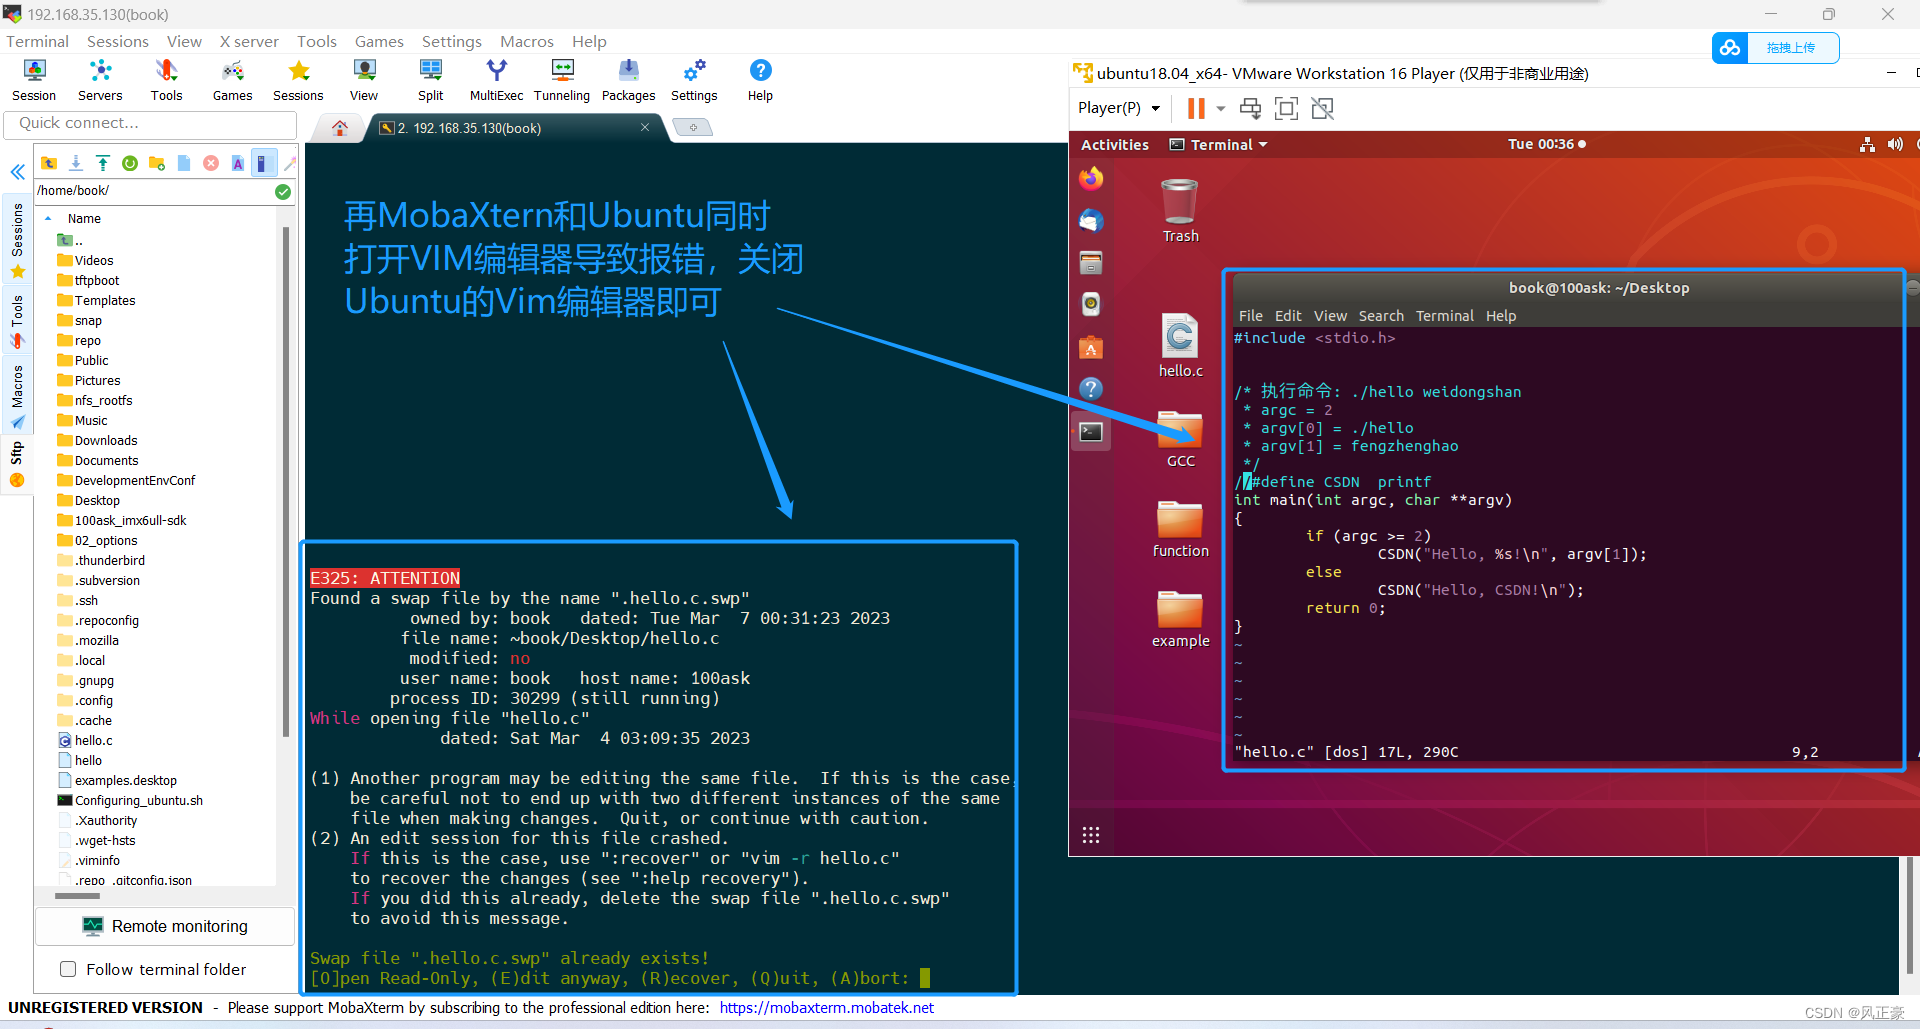Click the rename 'A' file icon in SFTP toolbar
This screenshot has height=1029, width=1920.
tap(238, 163)
